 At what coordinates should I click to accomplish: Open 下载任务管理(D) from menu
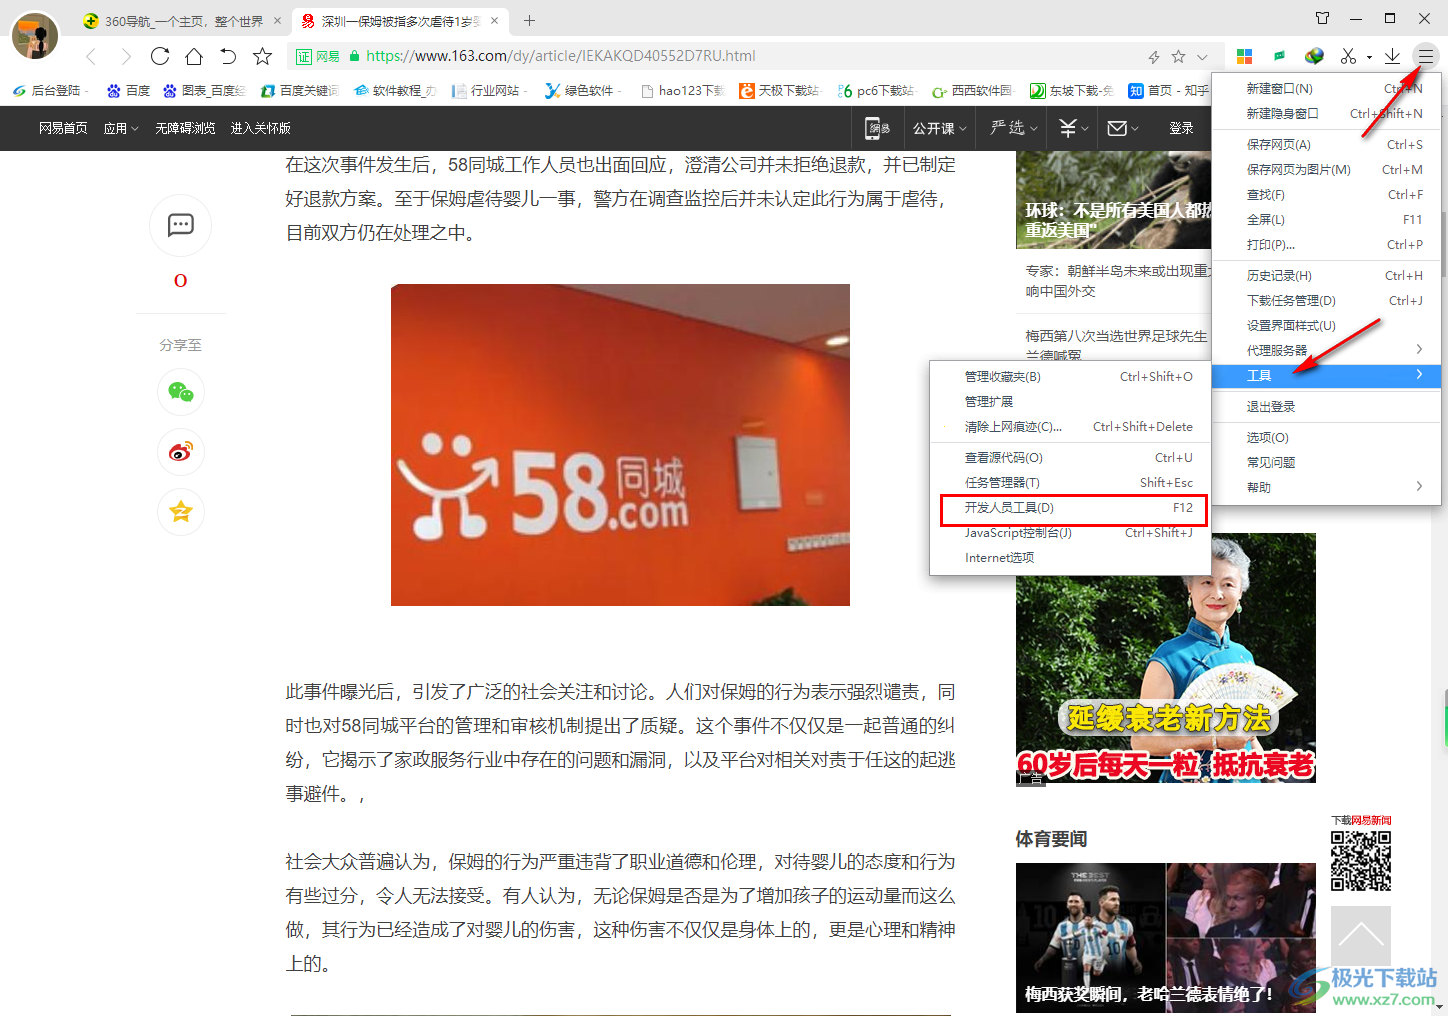1326,301
